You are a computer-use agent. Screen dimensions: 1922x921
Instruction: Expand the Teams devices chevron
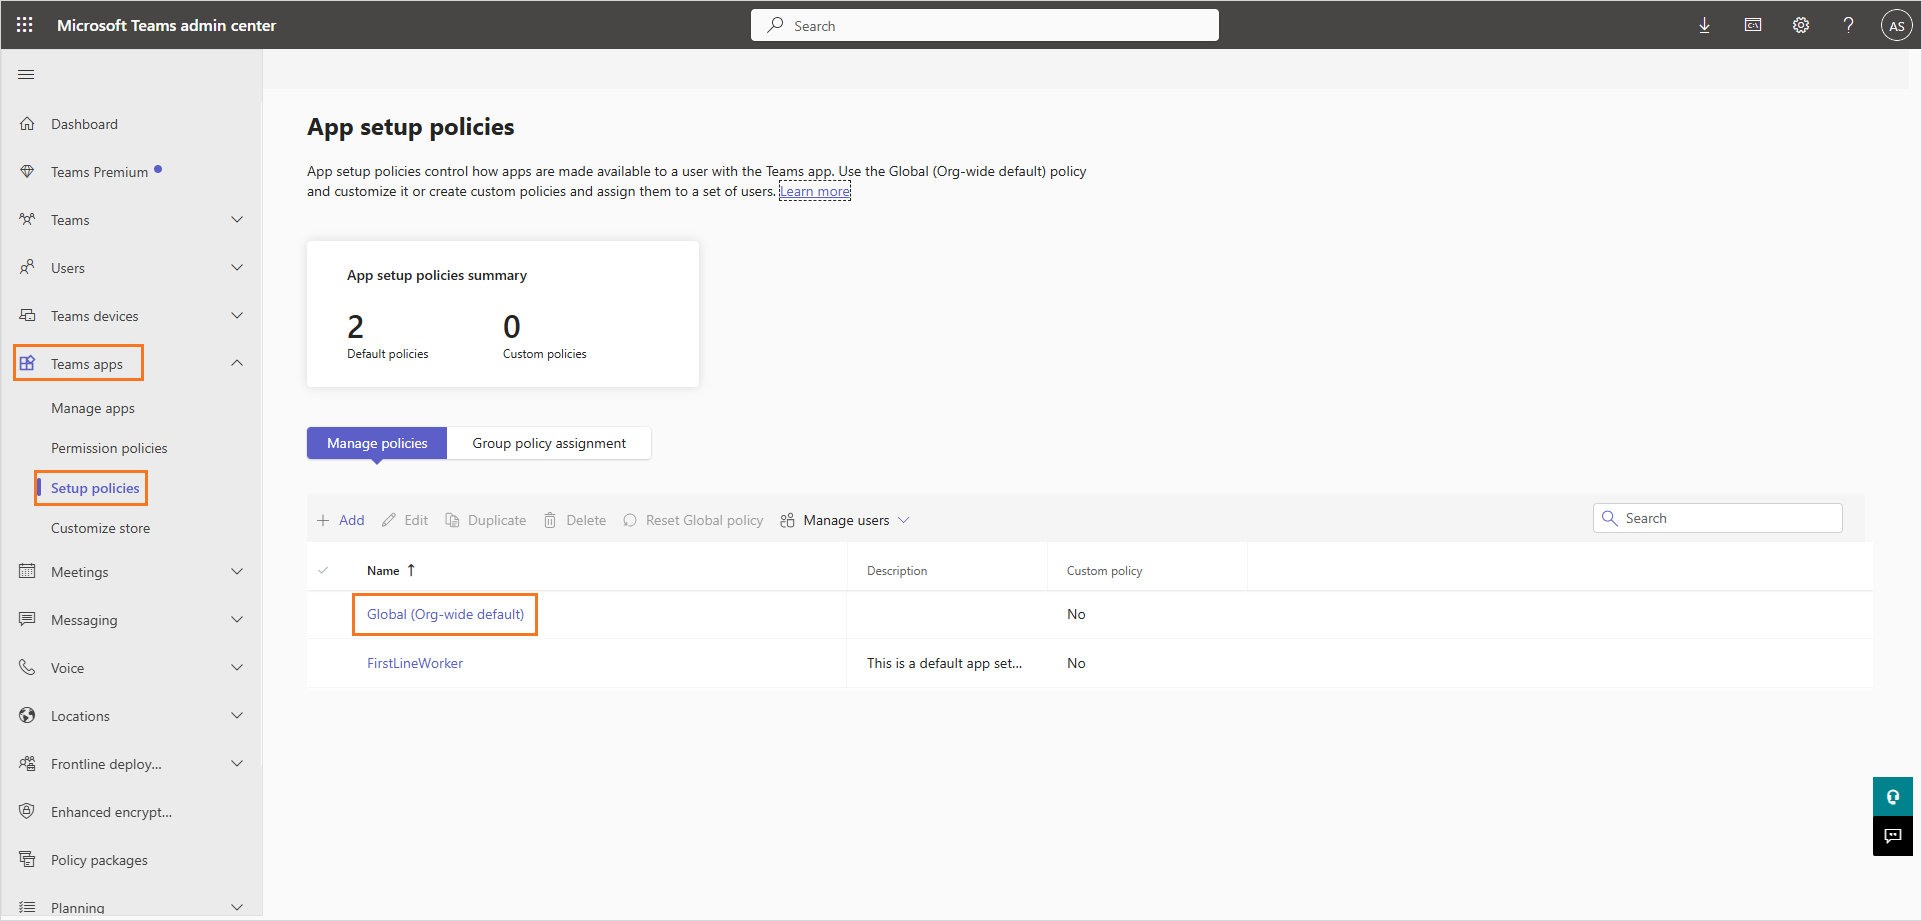[x=237, y=316]
